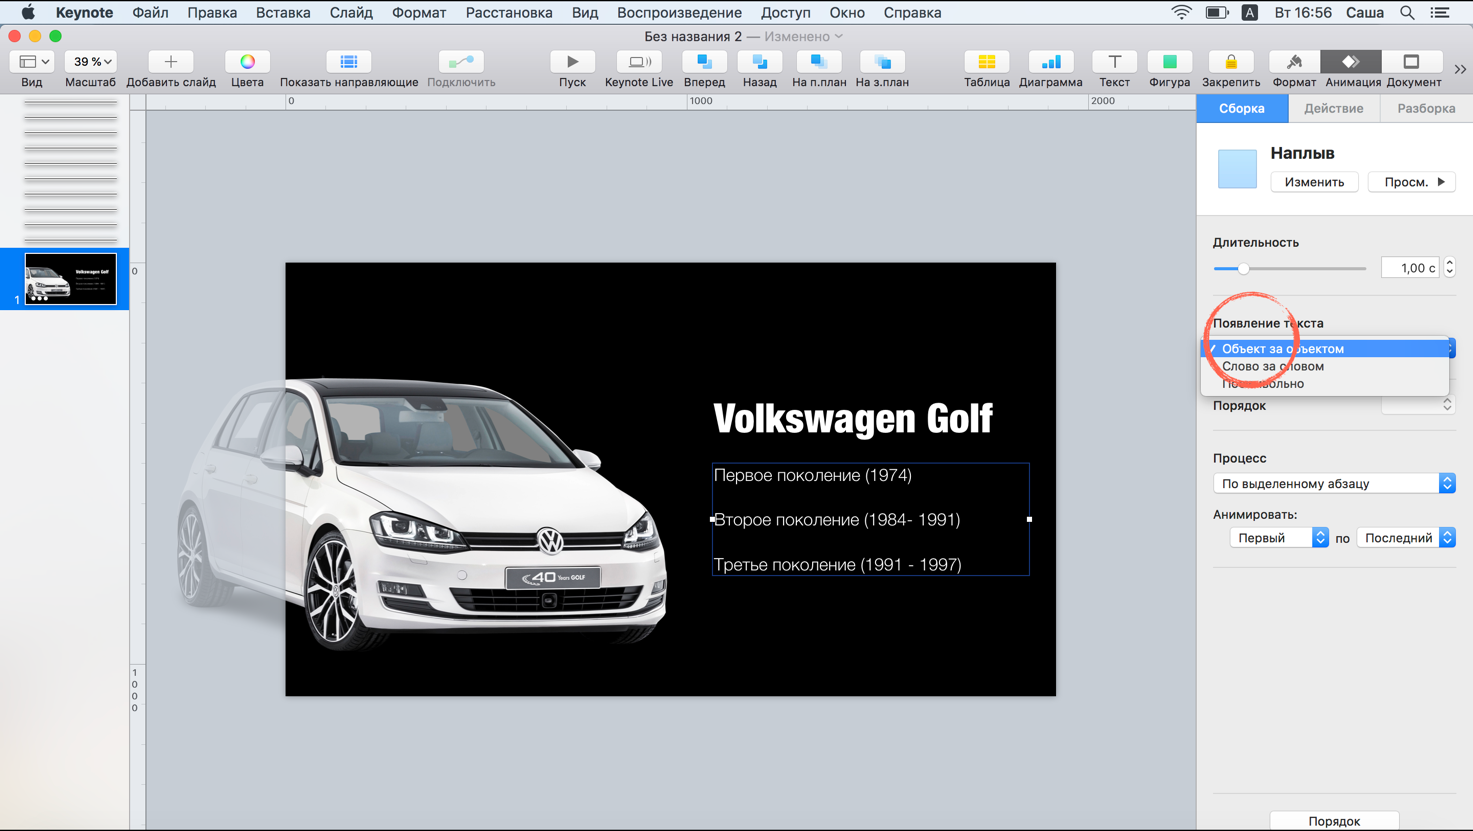Image resolution: width=1473 pixels, height=831 pixels.
Task: Insert a Chart (Диаграмма) icon
Action: (x=1051, y=62)
